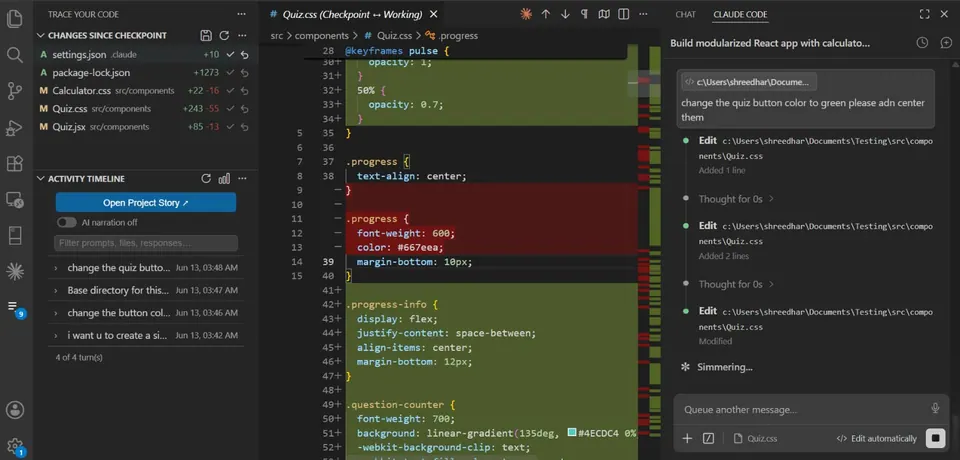Open the Search view in activity bar

click(15, 55)
